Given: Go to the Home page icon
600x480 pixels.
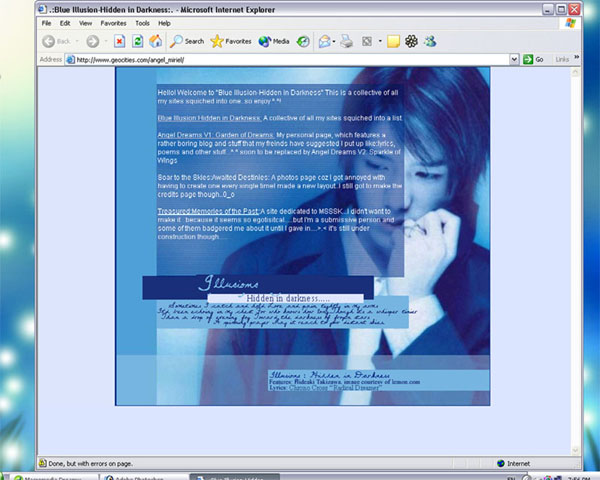Looking at the screenshot, I should click(155, 41).
